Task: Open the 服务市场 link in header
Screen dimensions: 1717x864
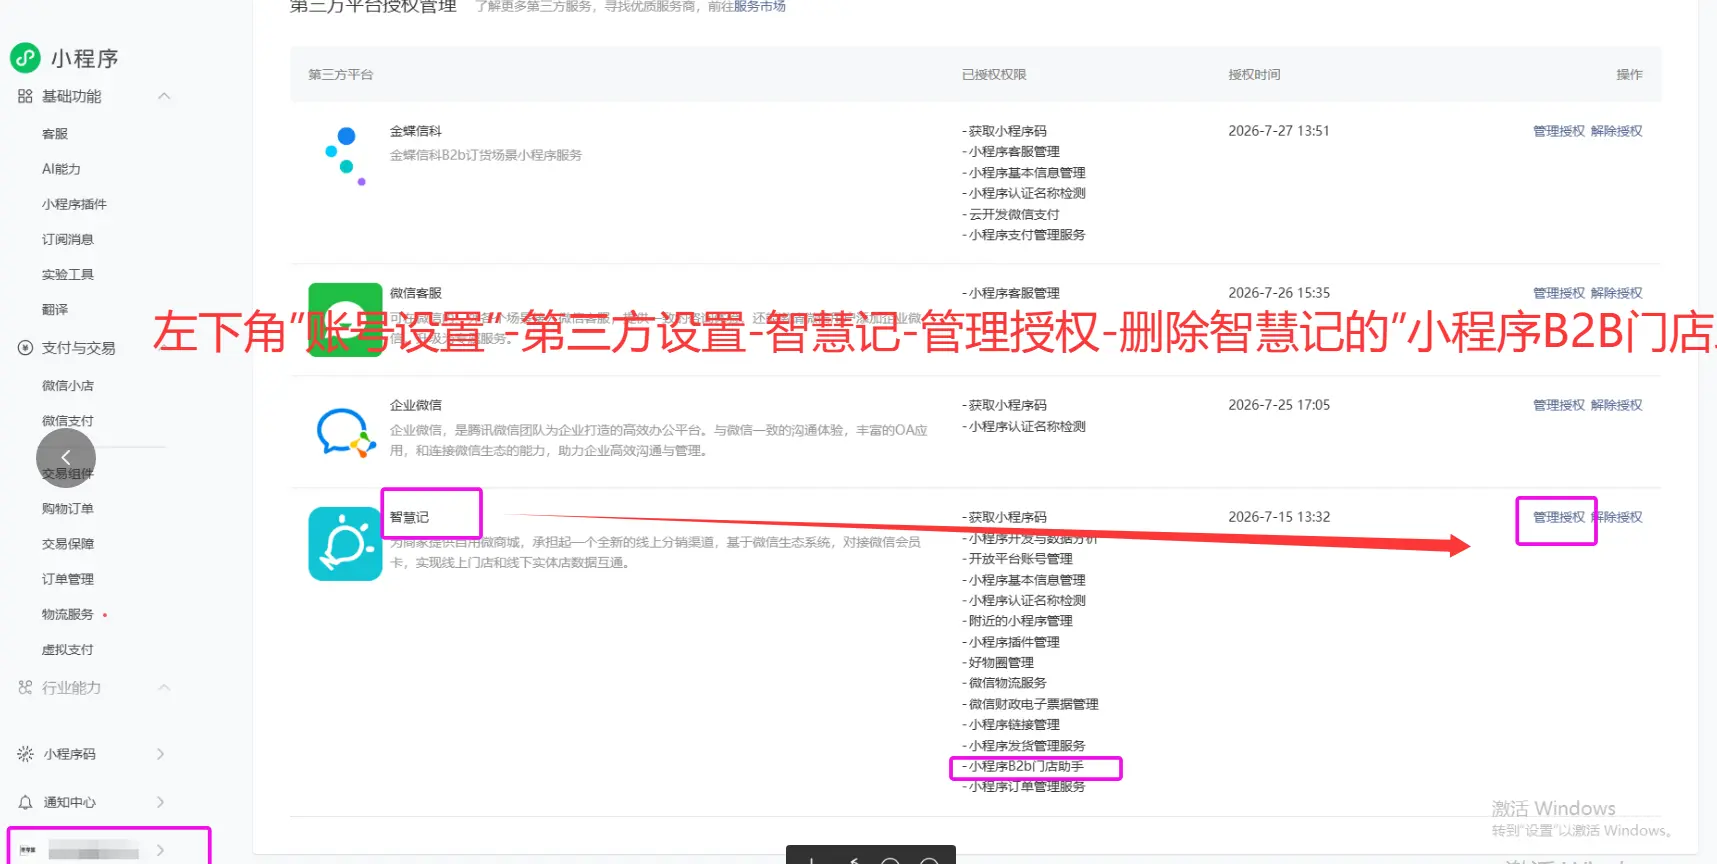Action: click(x=760, y=6)
